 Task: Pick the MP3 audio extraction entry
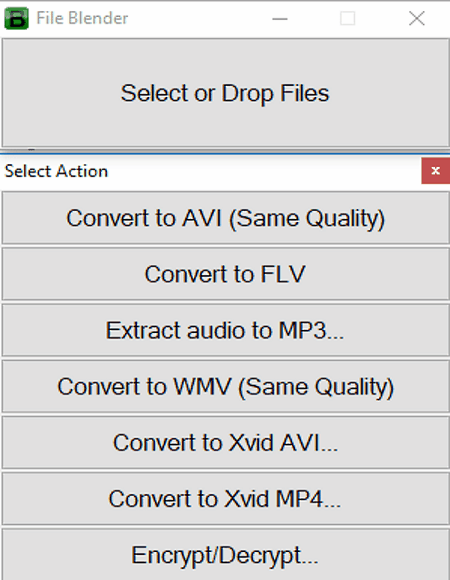pos(226,330)
